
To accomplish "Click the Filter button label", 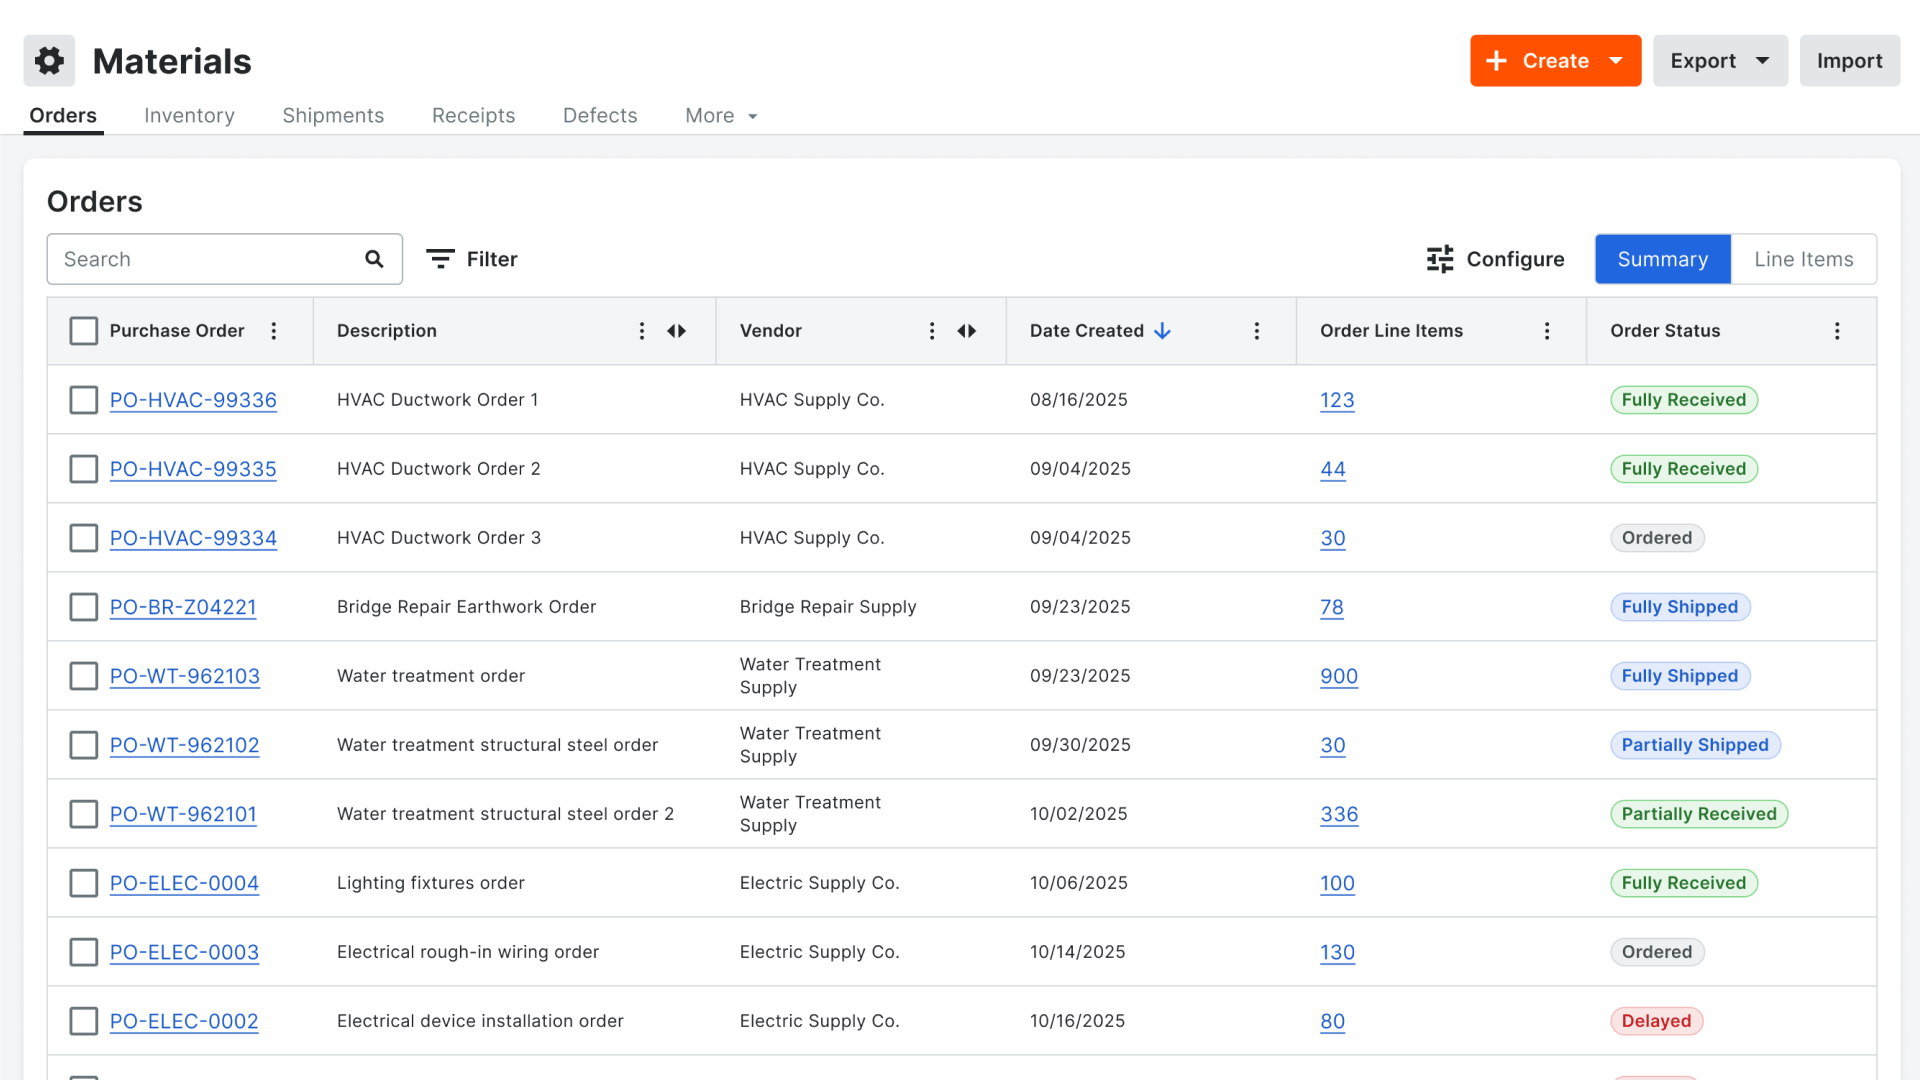I will point(492,259).
